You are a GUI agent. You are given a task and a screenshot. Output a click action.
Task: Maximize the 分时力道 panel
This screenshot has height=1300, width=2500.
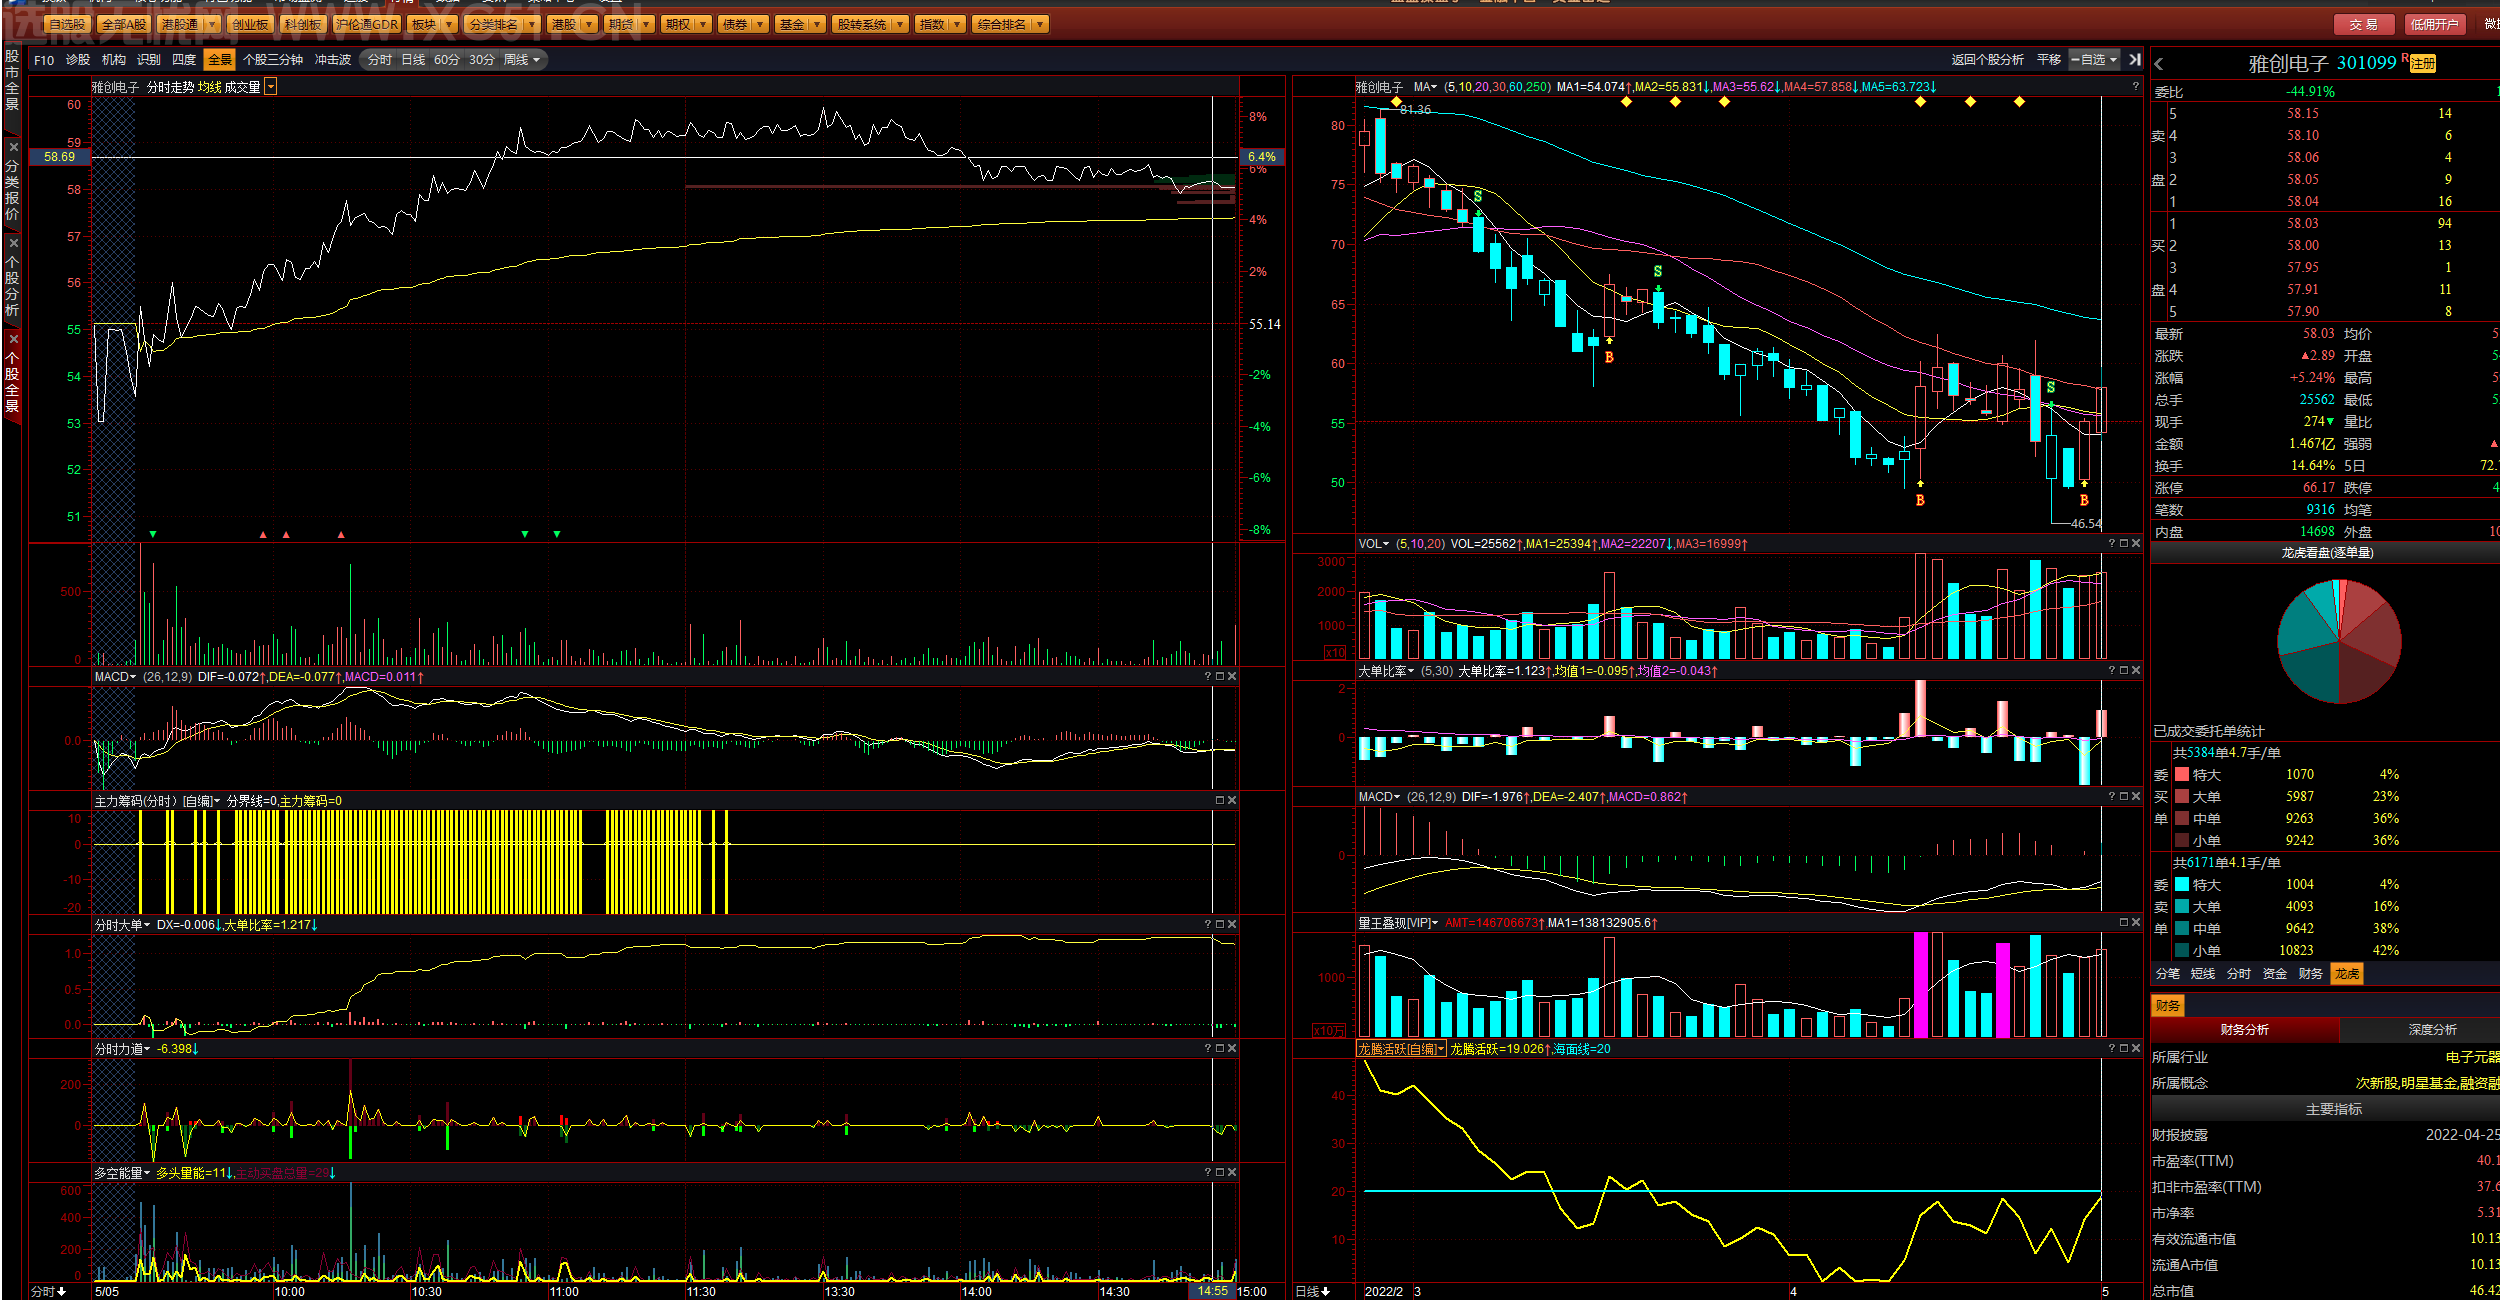pos(1220,1049)
